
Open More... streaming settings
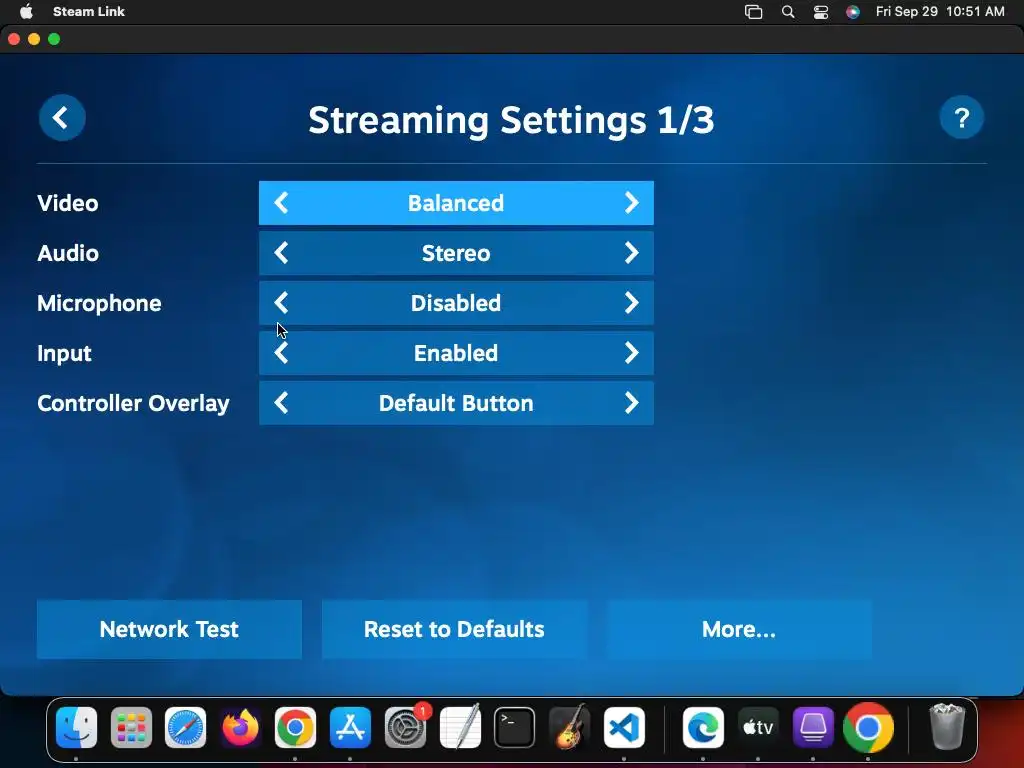pyautogui.click(x=739, y=629)
